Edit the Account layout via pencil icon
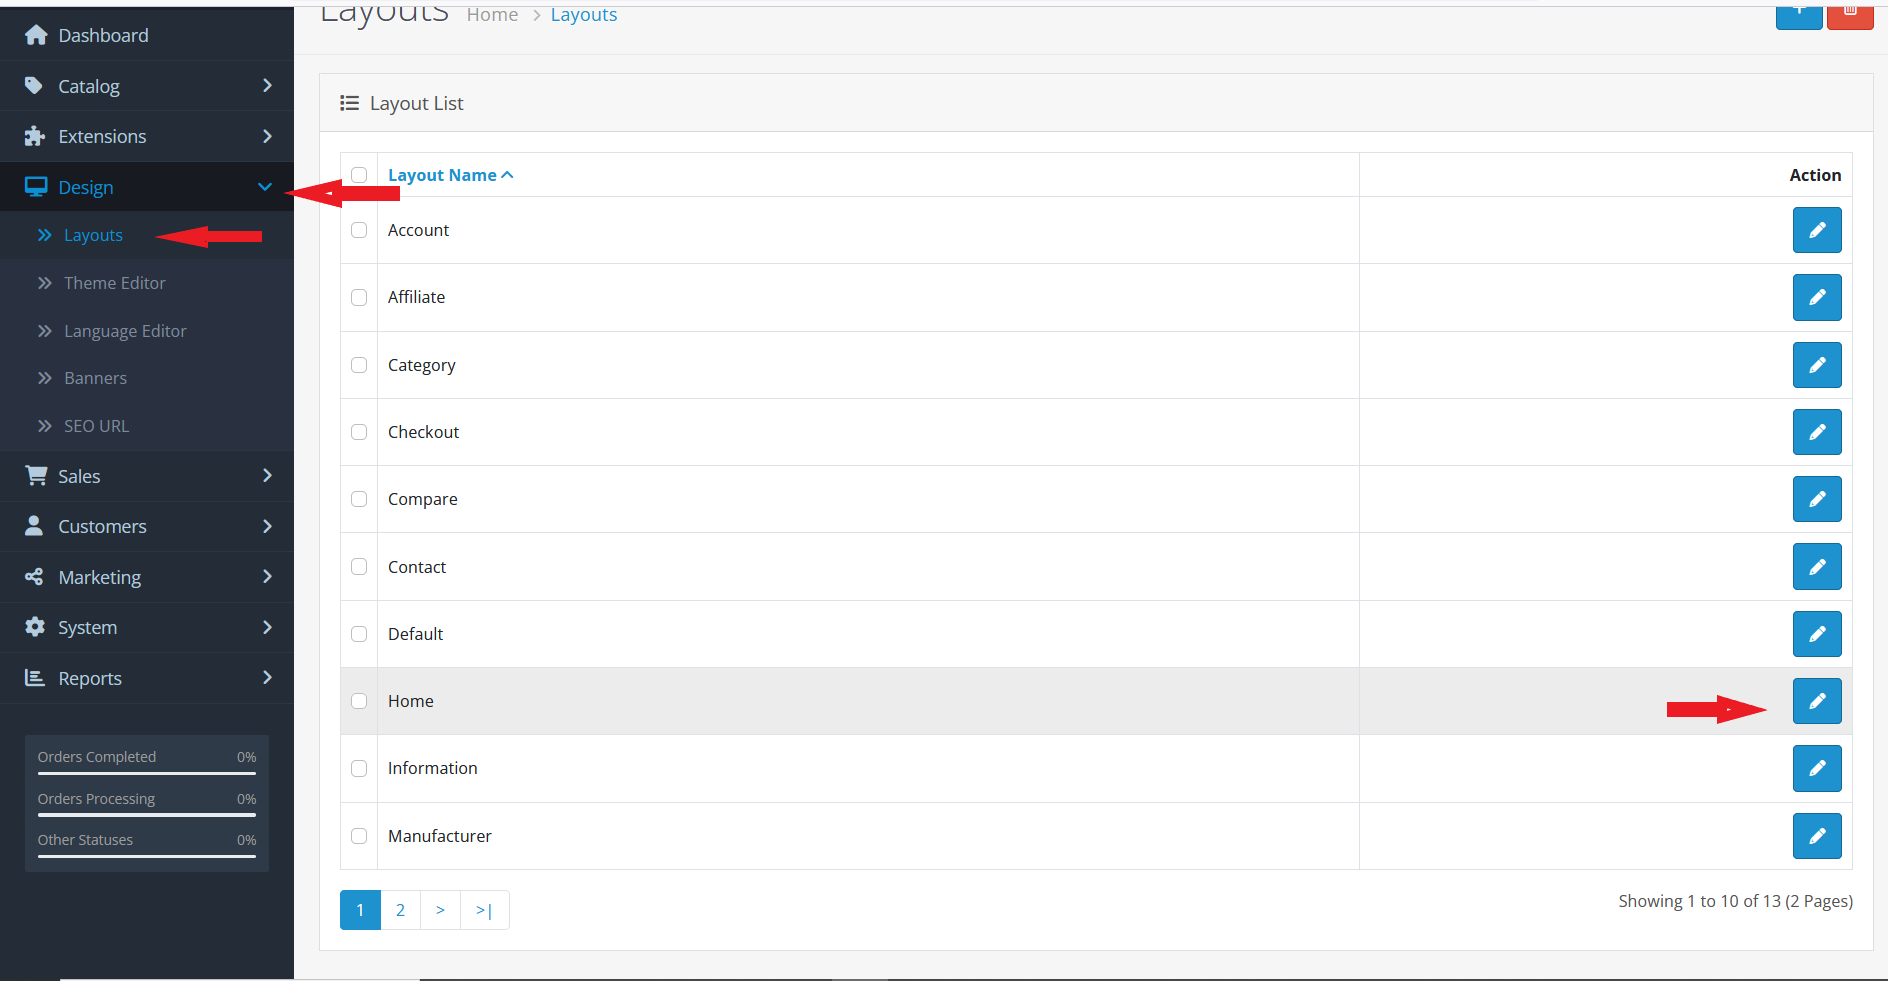 [x=1816, y=230]
